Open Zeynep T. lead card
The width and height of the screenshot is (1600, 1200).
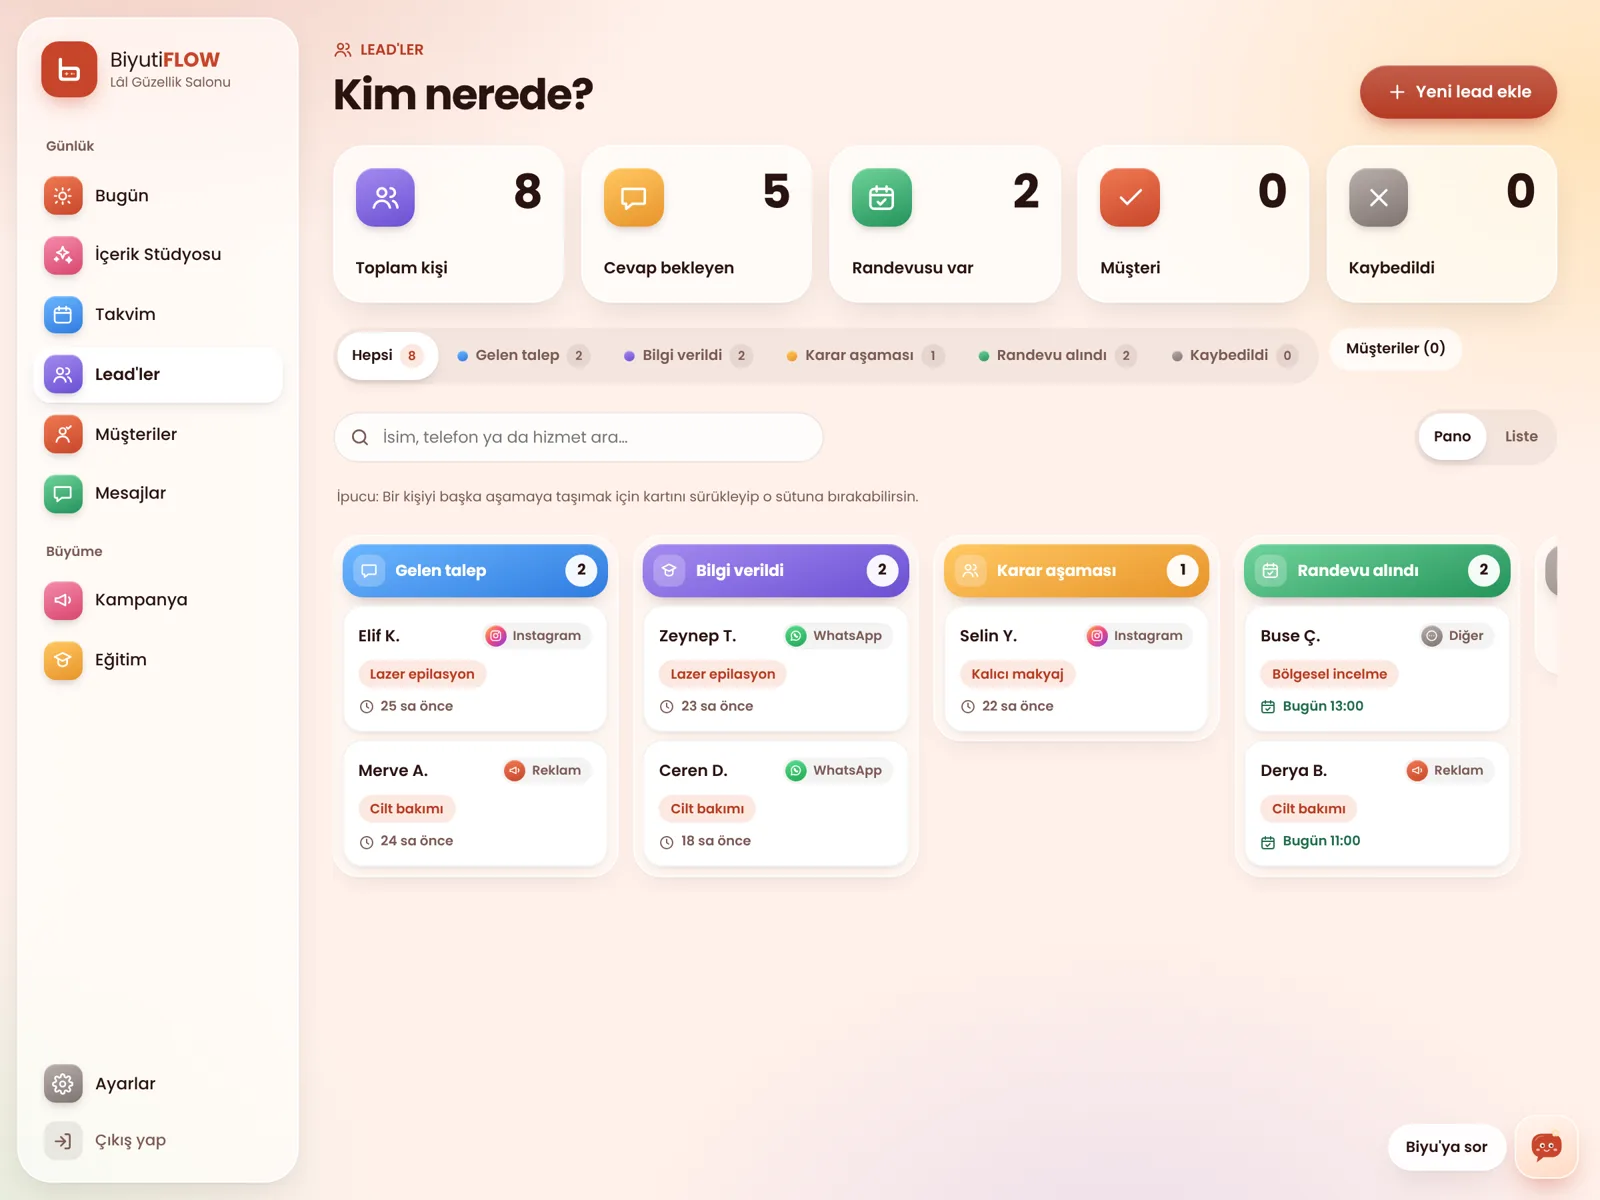(776, 669)
